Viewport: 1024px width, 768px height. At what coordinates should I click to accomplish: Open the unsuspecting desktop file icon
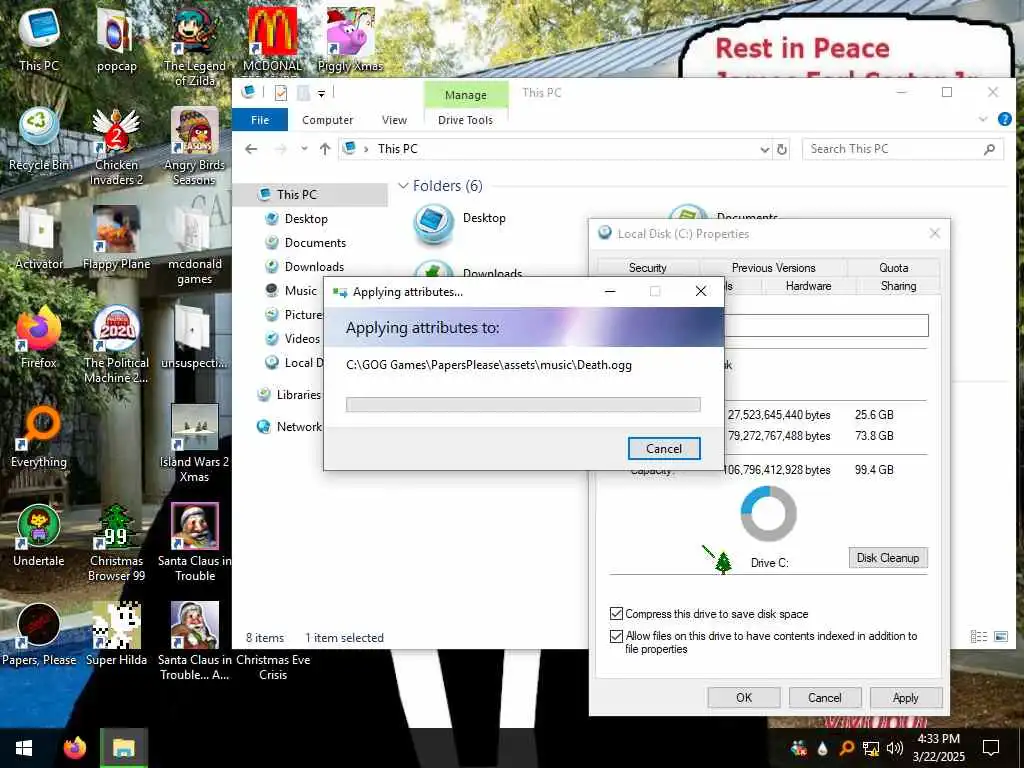[195, 338]
